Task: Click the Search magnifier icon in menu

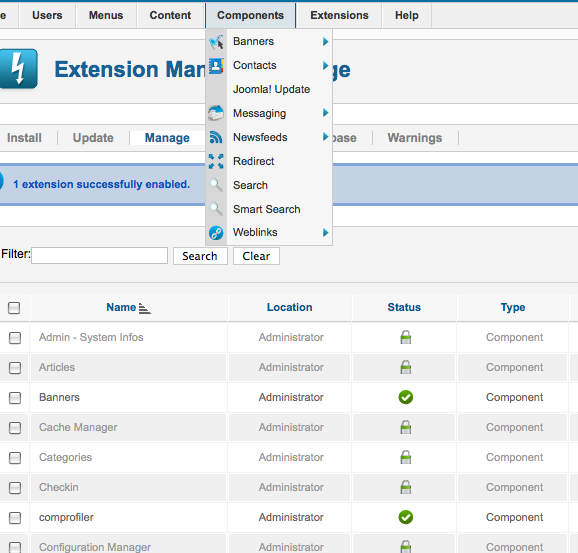Action: (x=216, y=185)
